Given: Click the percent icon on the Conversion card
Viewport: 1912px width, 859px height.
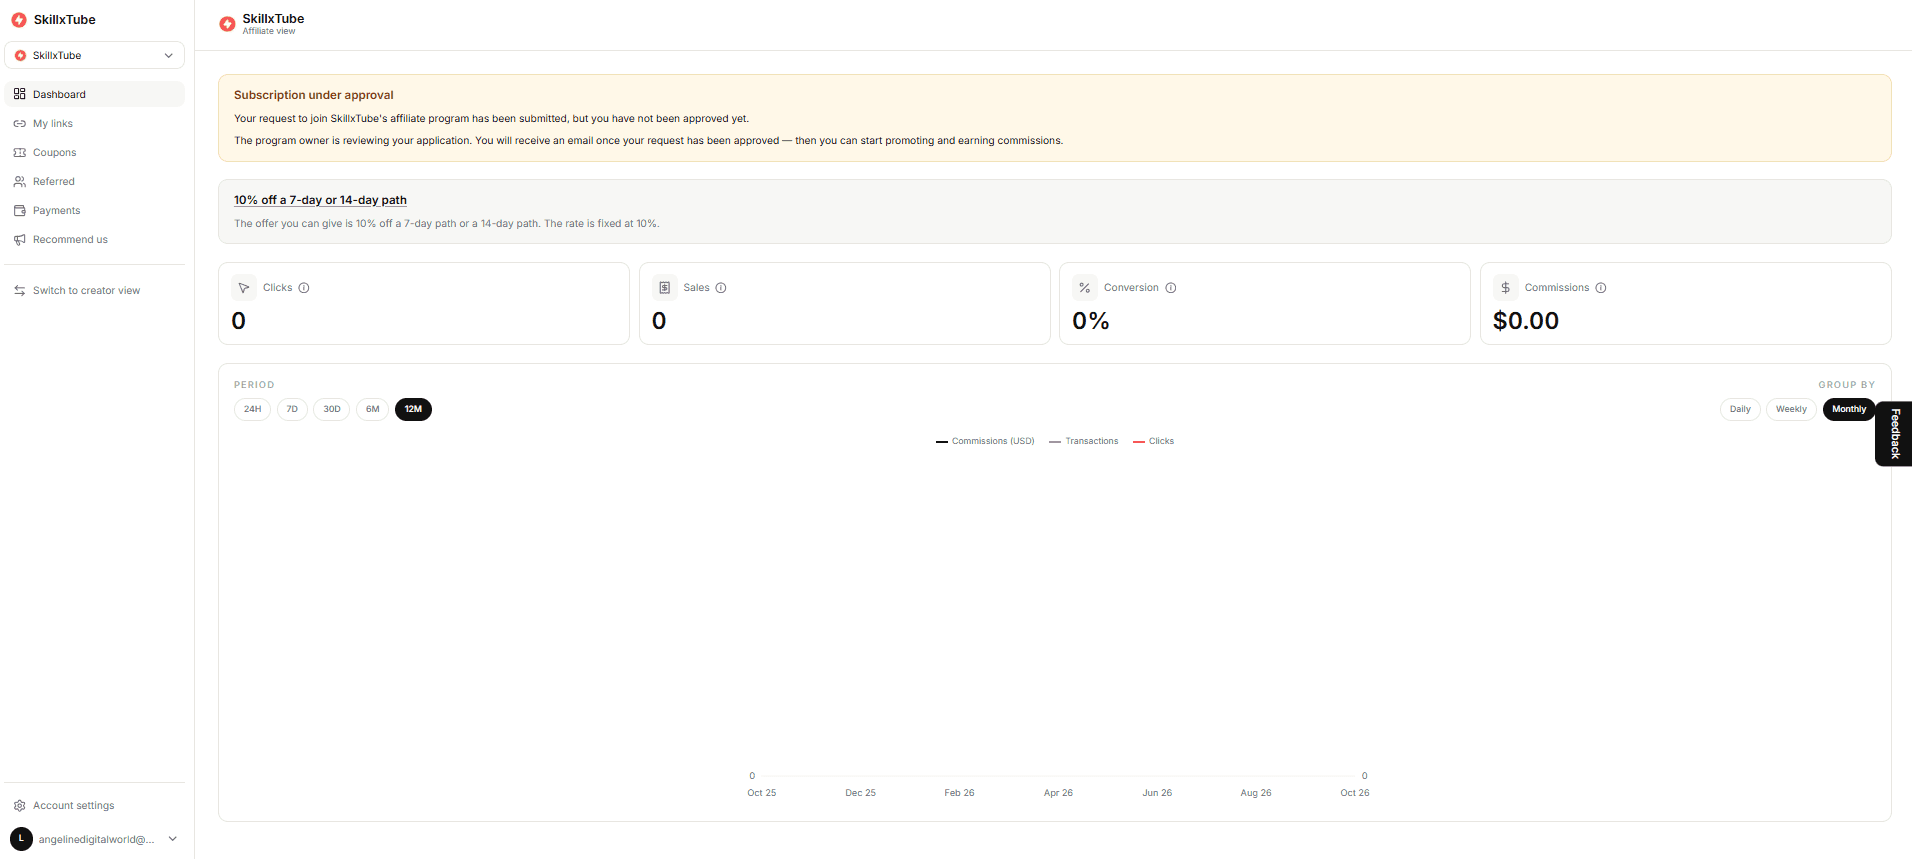Looking at the screenshot, I should pos(1085,288).
